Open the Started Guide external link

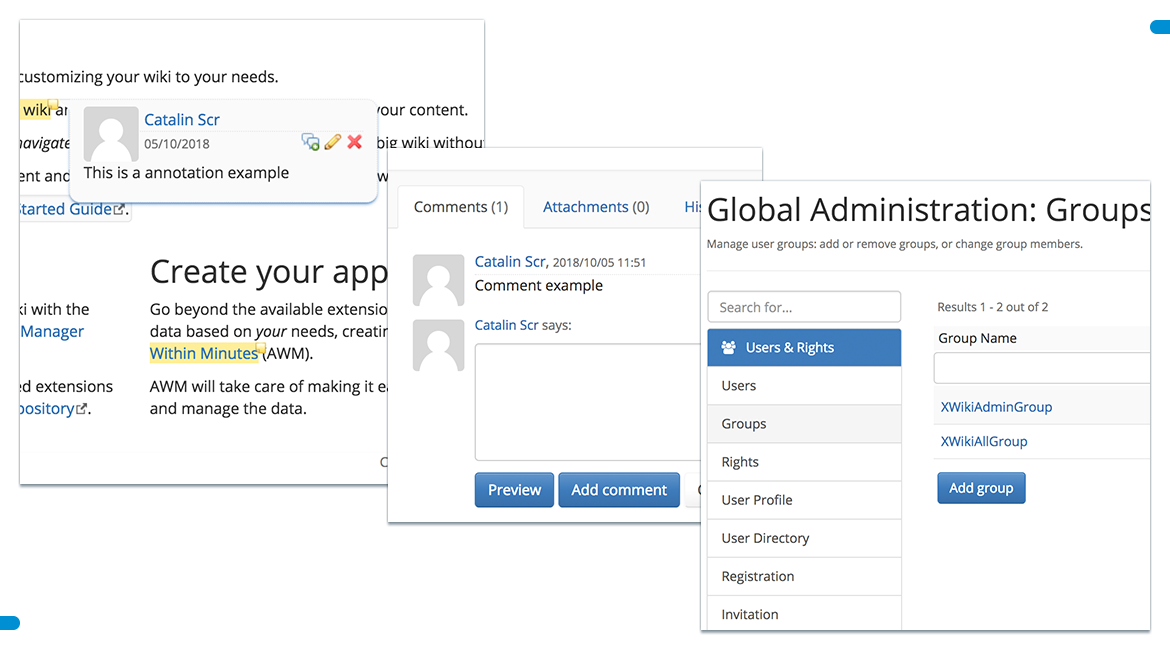coord(72,209)
